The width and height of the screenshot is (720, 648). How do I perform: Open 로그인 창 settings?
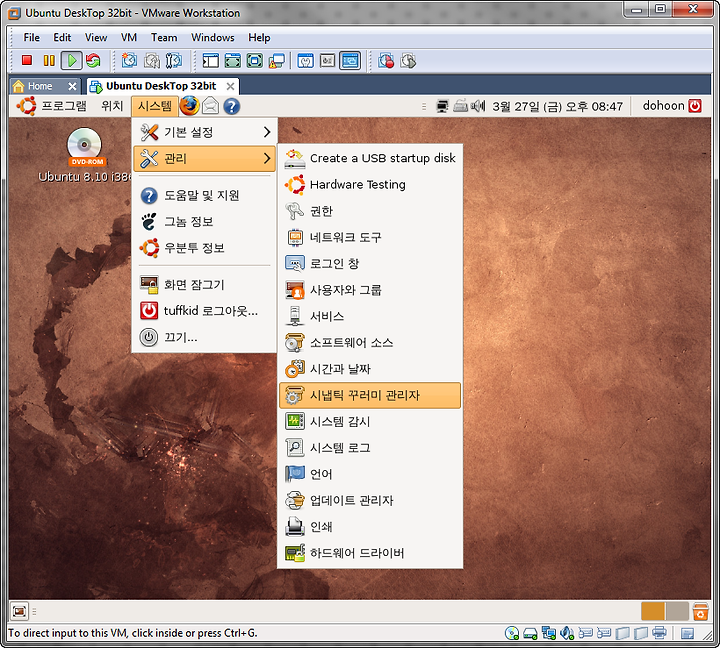[370, 264]
